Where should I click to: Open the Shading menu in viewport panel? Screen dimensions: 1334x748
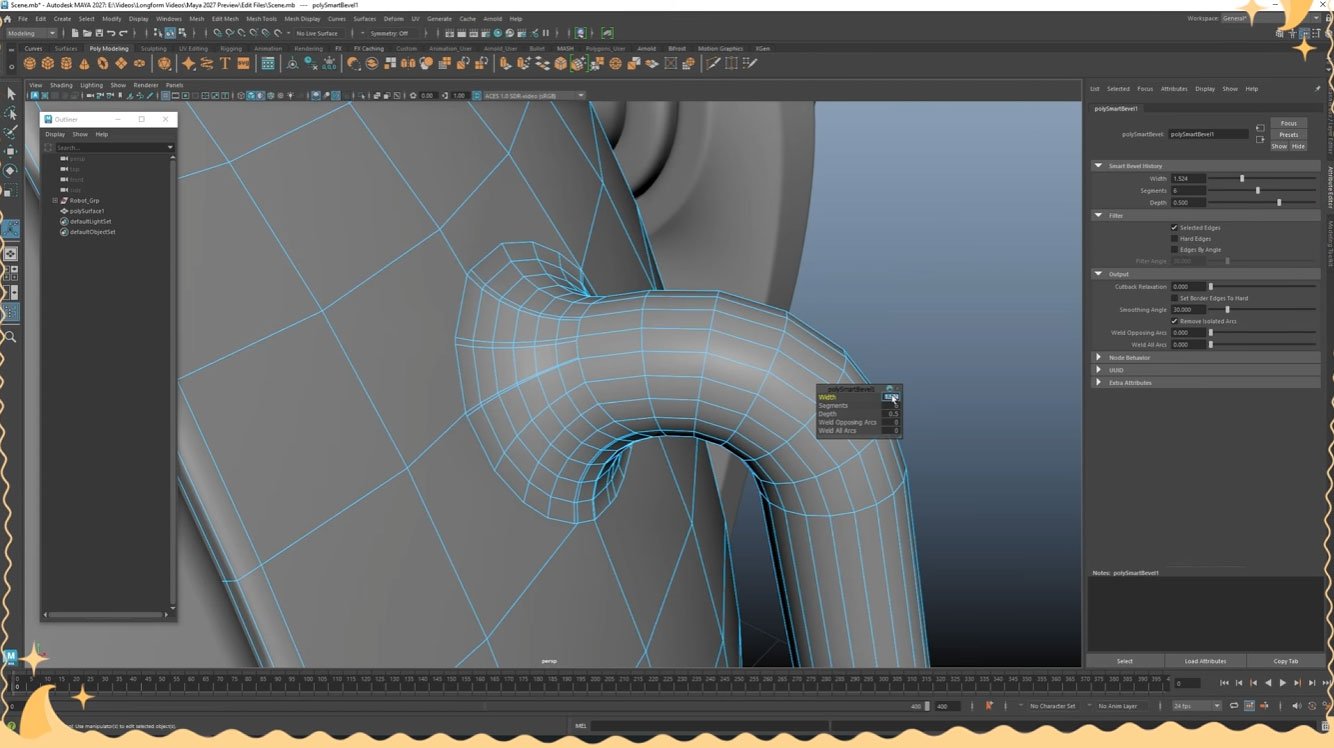(x=61, y=85)
